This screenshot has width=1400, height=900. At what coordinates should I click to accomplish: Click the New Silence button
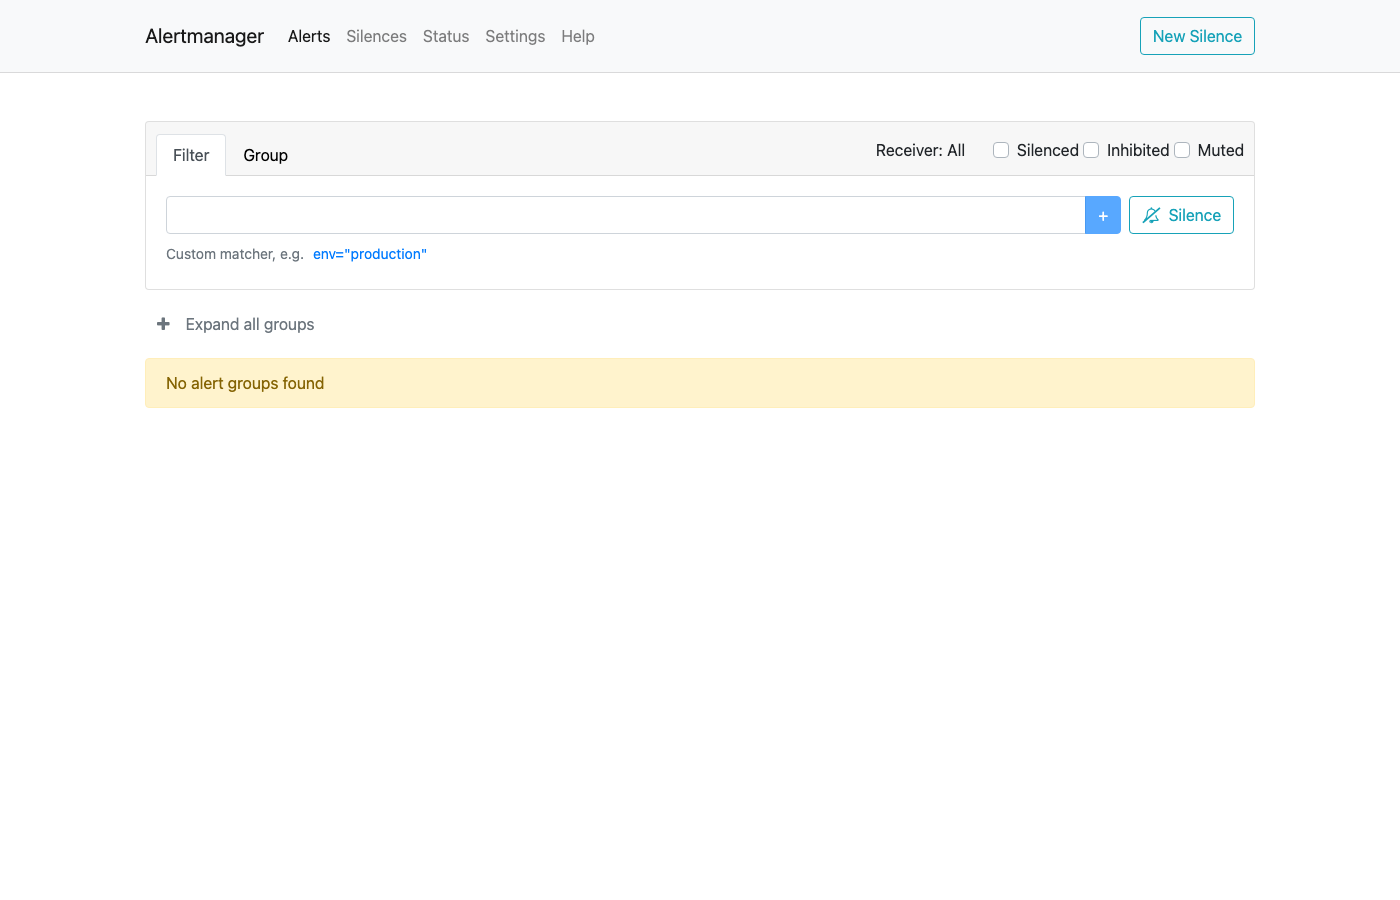pyautogui.click(x=1197, y=35)
